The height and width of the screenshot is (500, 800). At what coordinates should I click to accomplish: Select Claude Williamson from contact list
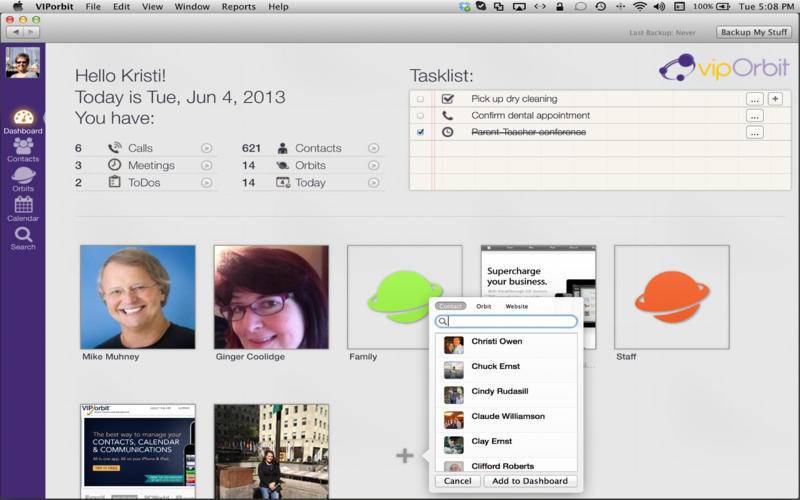point(506,420)
